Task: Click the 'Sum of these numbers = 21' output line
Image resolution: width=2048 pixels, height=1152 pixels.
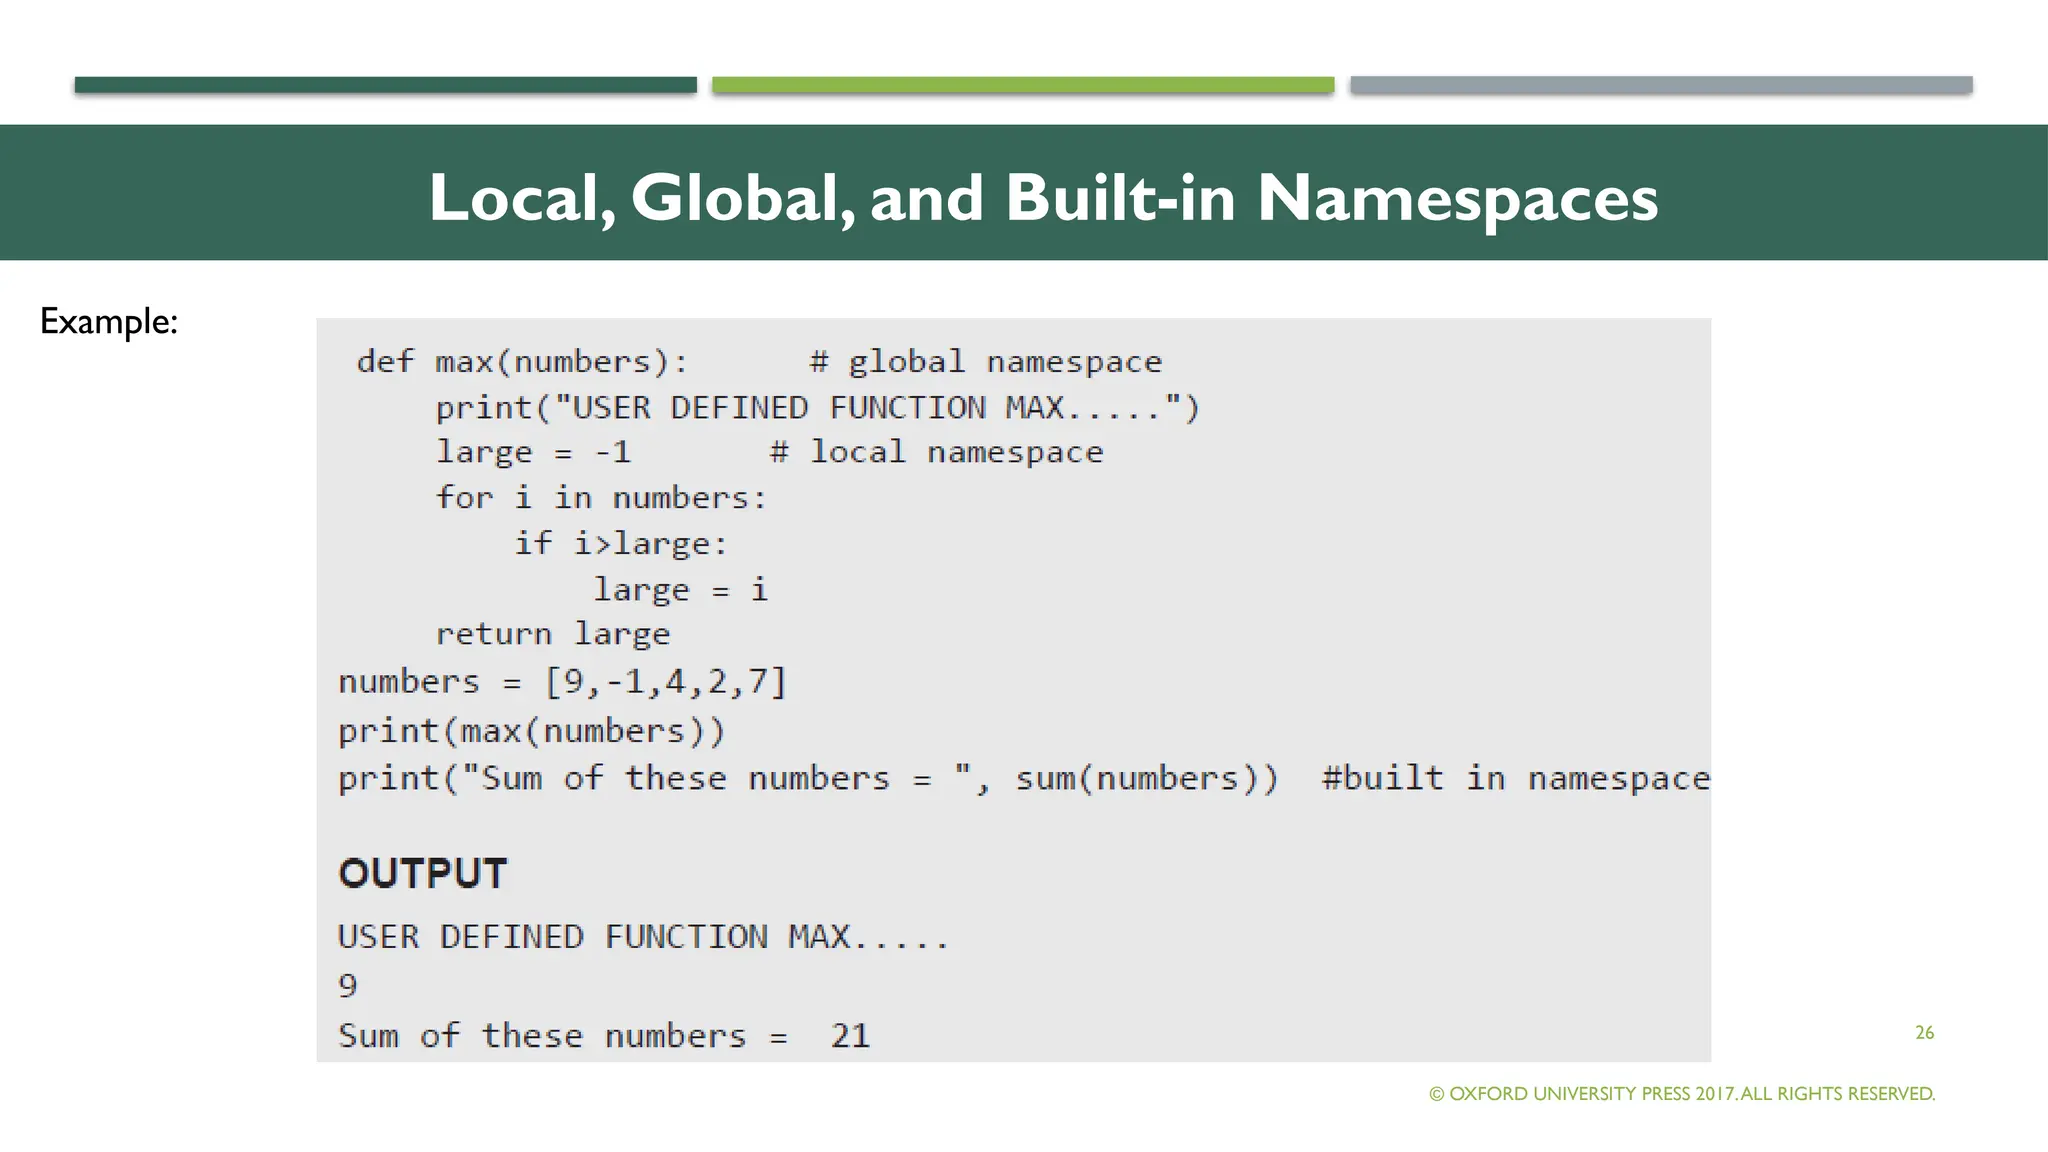Action: tap(603, 1035)
